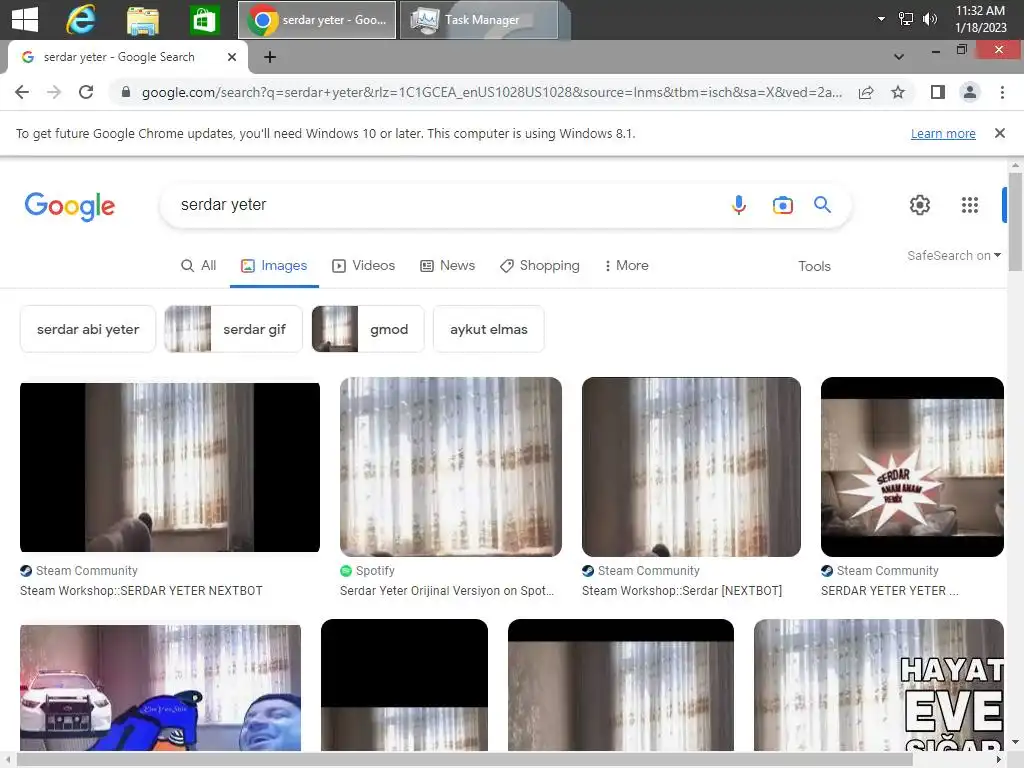Select the aykut elmas suggestion chip
Image resolution: width=1024 pixels, height=768 pixels.
[488, 329]
